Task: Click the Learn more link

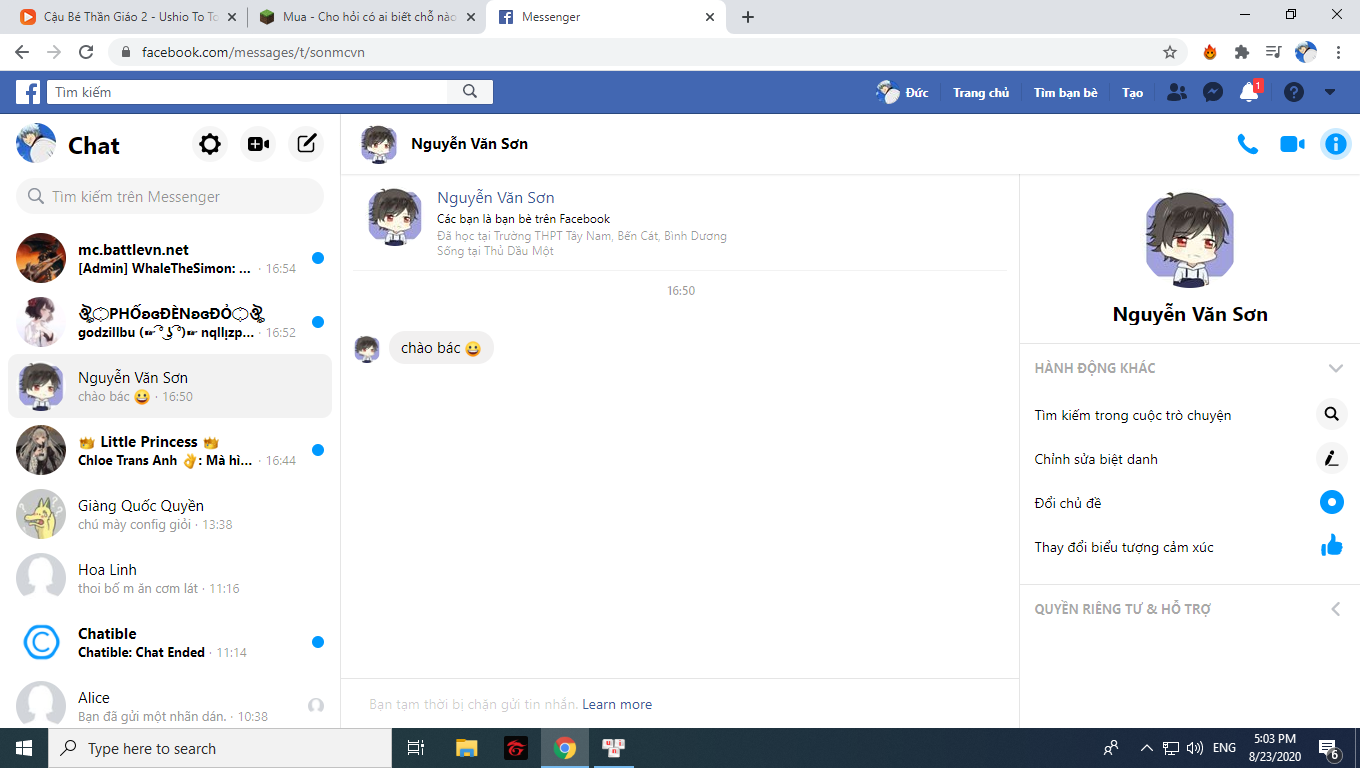Action: pyautogui.click(x=617, y=704)
